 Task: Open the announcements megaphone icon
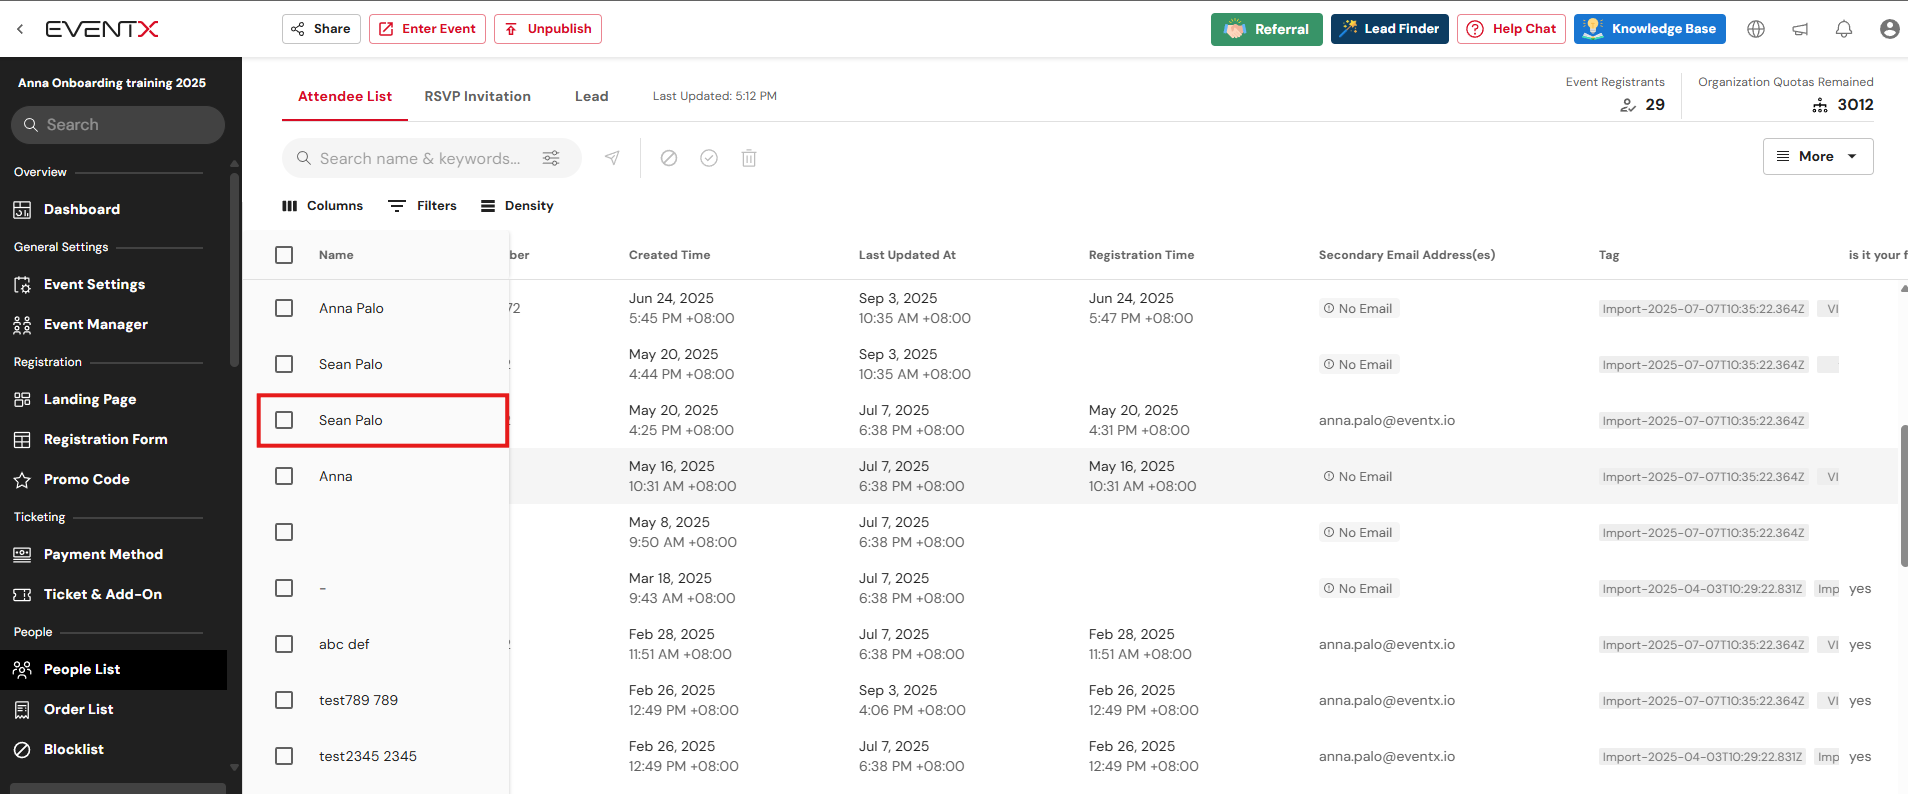[x=1800, y=29]
